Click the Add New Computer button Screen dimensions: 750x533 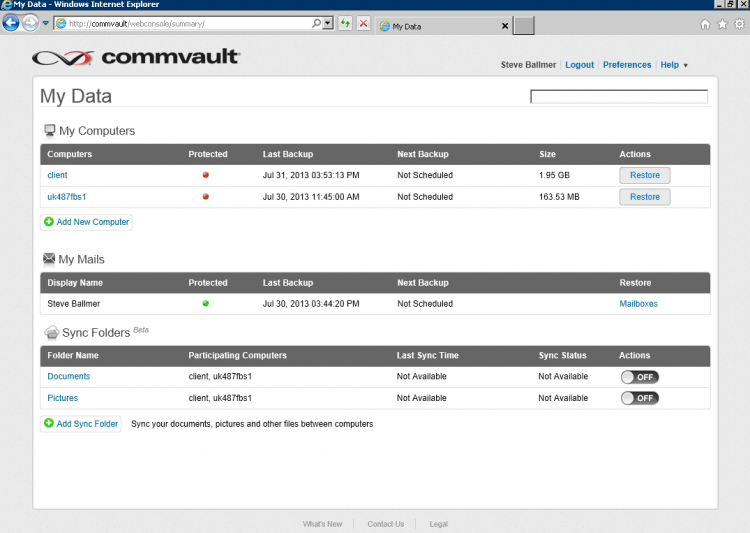coord(86,222)
